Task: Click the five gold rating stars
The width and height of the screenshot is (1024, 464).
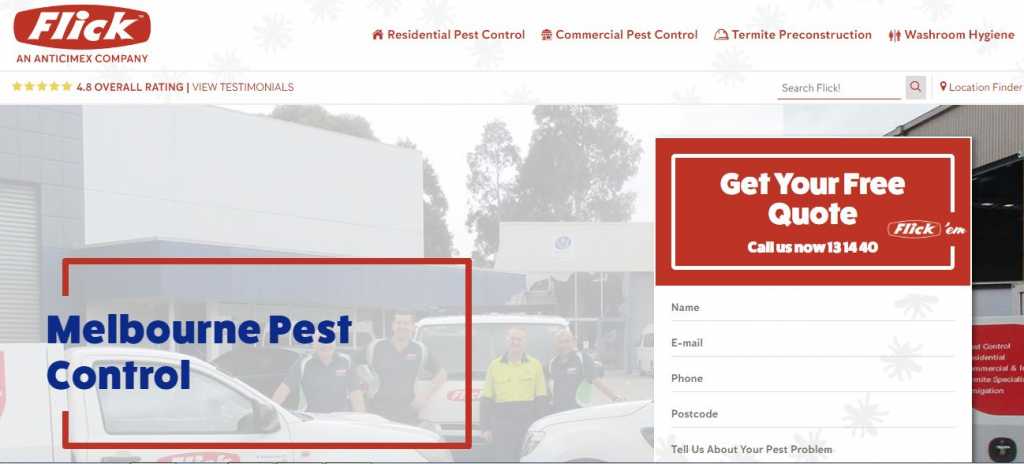Action: tap(42, 86)
